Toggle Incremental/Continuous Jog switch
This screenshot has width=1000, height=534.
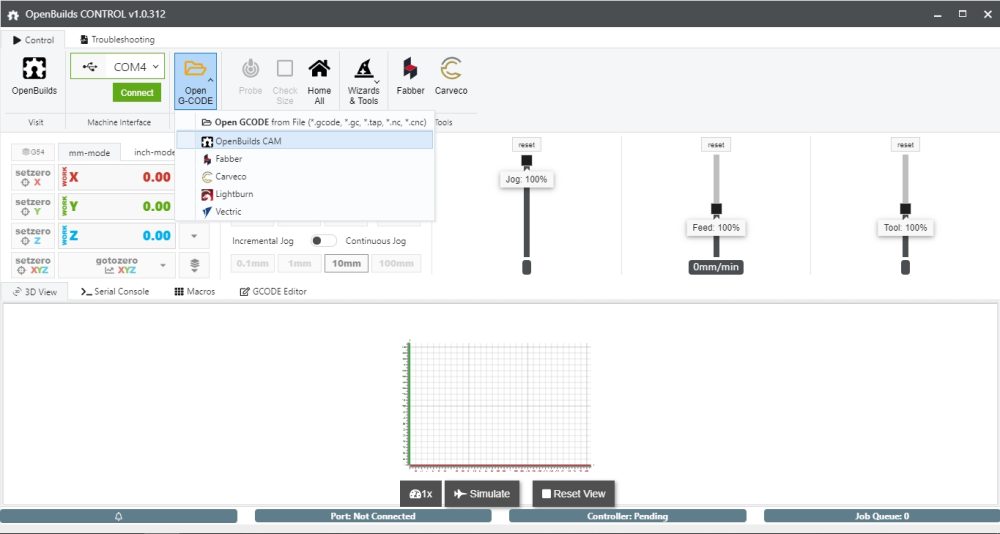click(x=323, y=241)
